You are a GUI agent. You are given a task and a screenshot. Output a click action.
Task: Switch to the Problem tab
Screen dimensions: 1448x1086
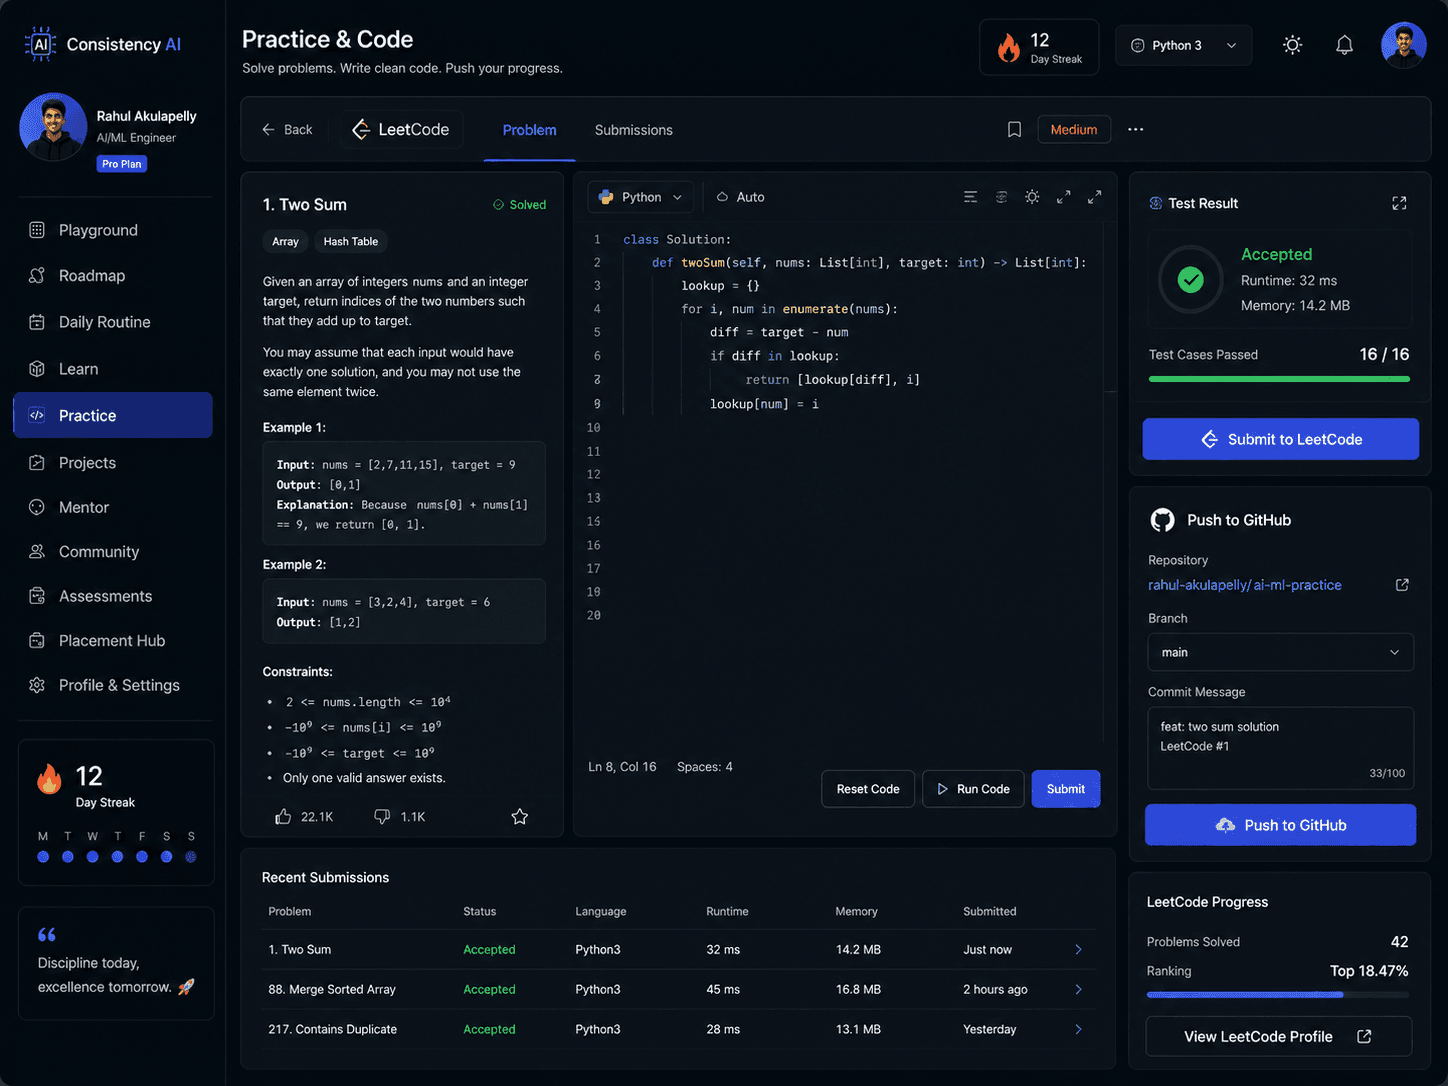click(529, 130)
